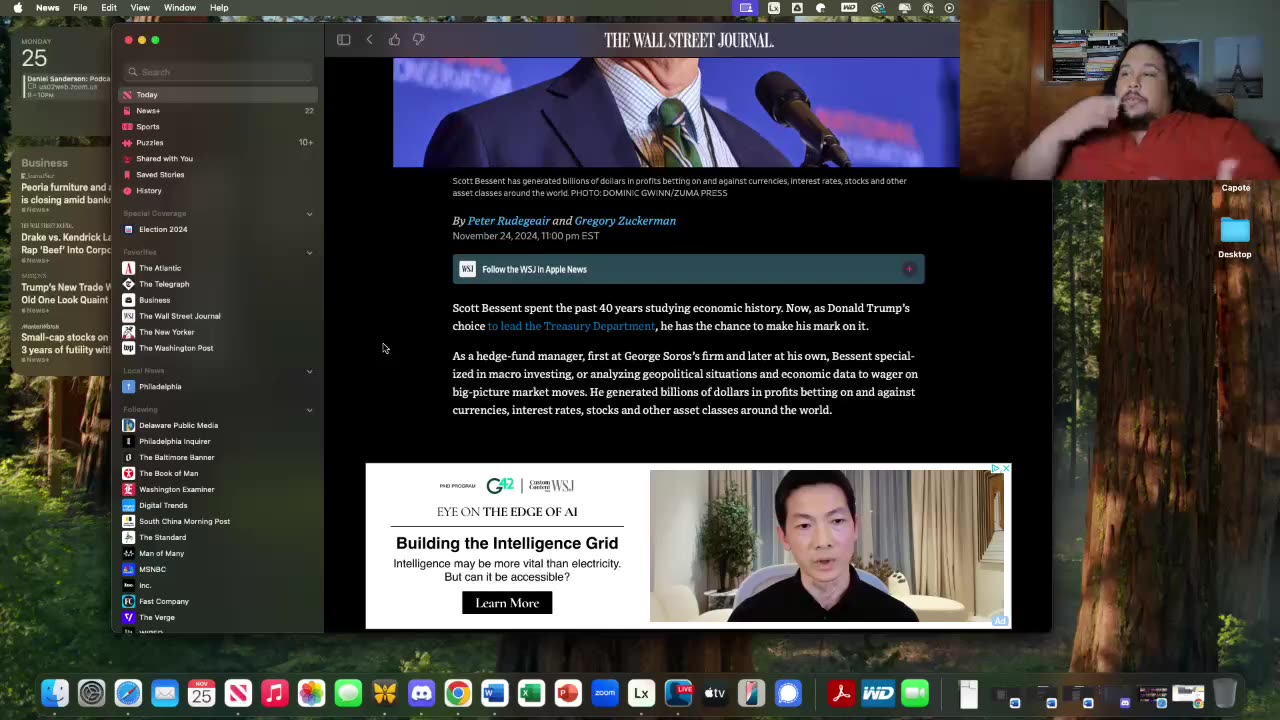Open the Edit menu

click(109, 8)
